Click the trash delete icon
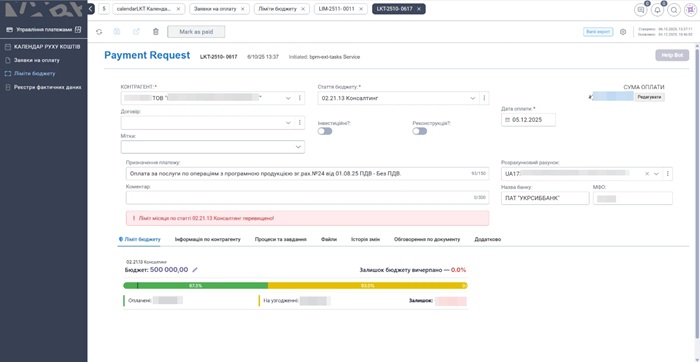This screenshot has width=700, height=362. point(155,32)
